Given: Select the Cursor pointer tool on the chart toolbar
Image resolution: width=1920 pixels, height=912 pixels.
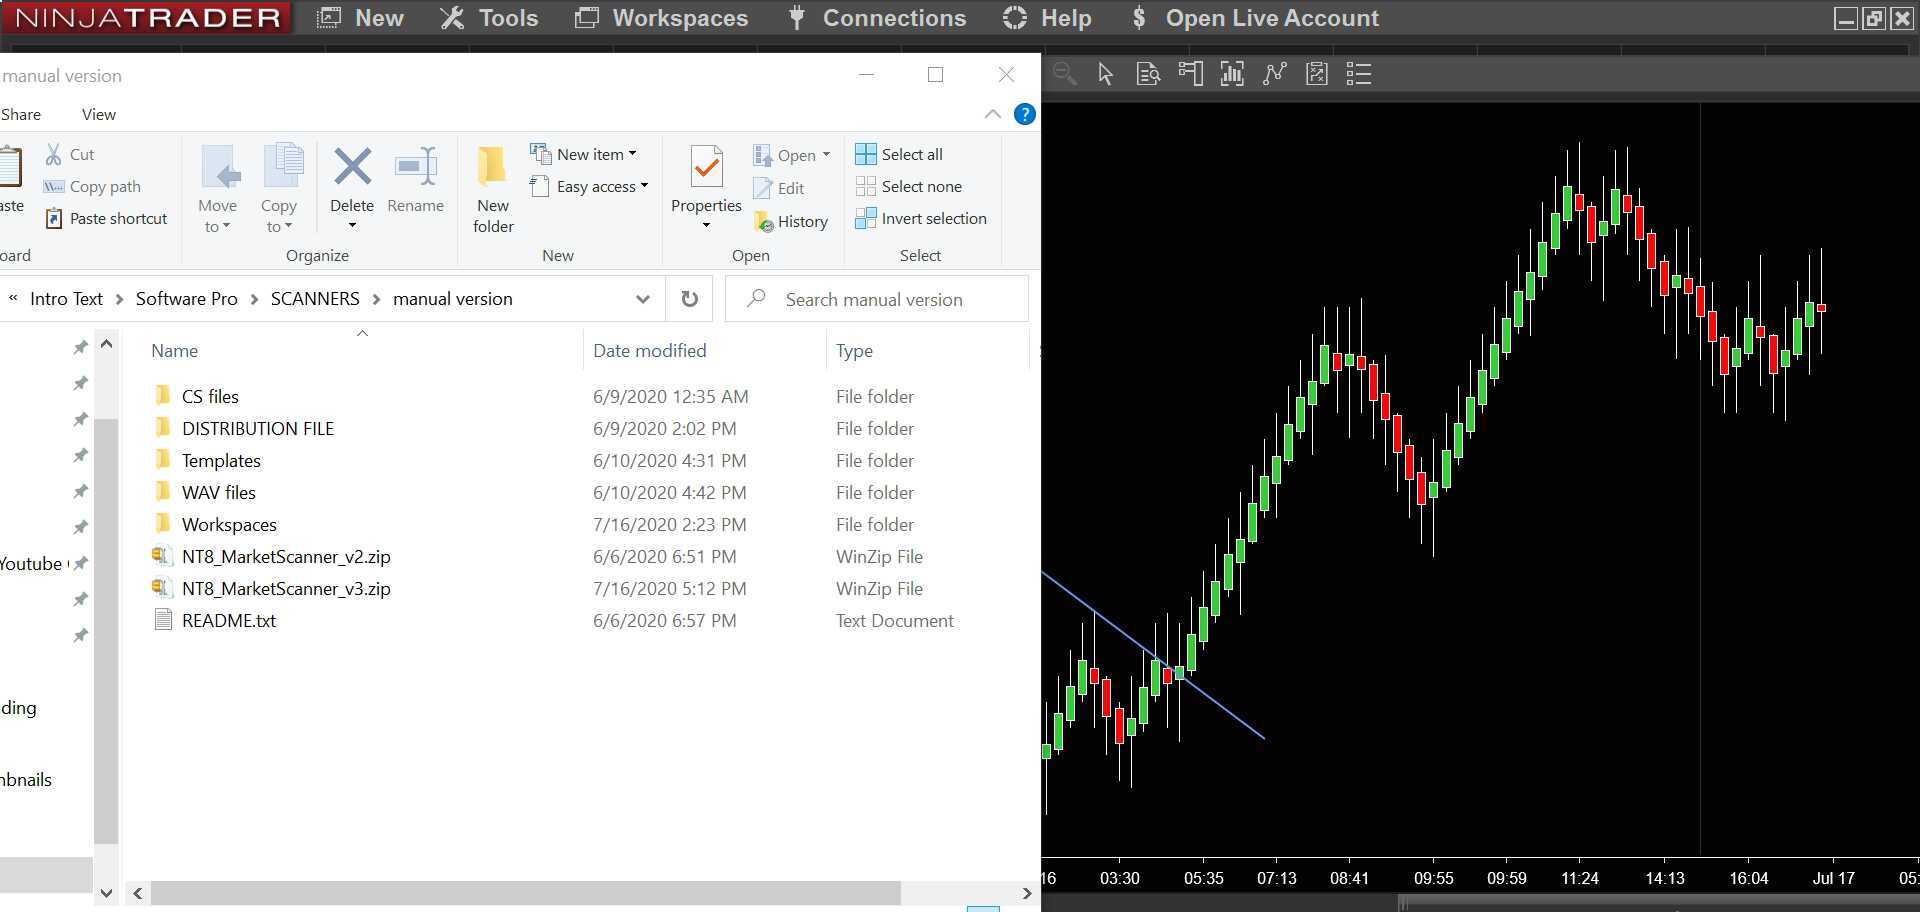Looking at the screenshot, I should (x=1105, y=73).
